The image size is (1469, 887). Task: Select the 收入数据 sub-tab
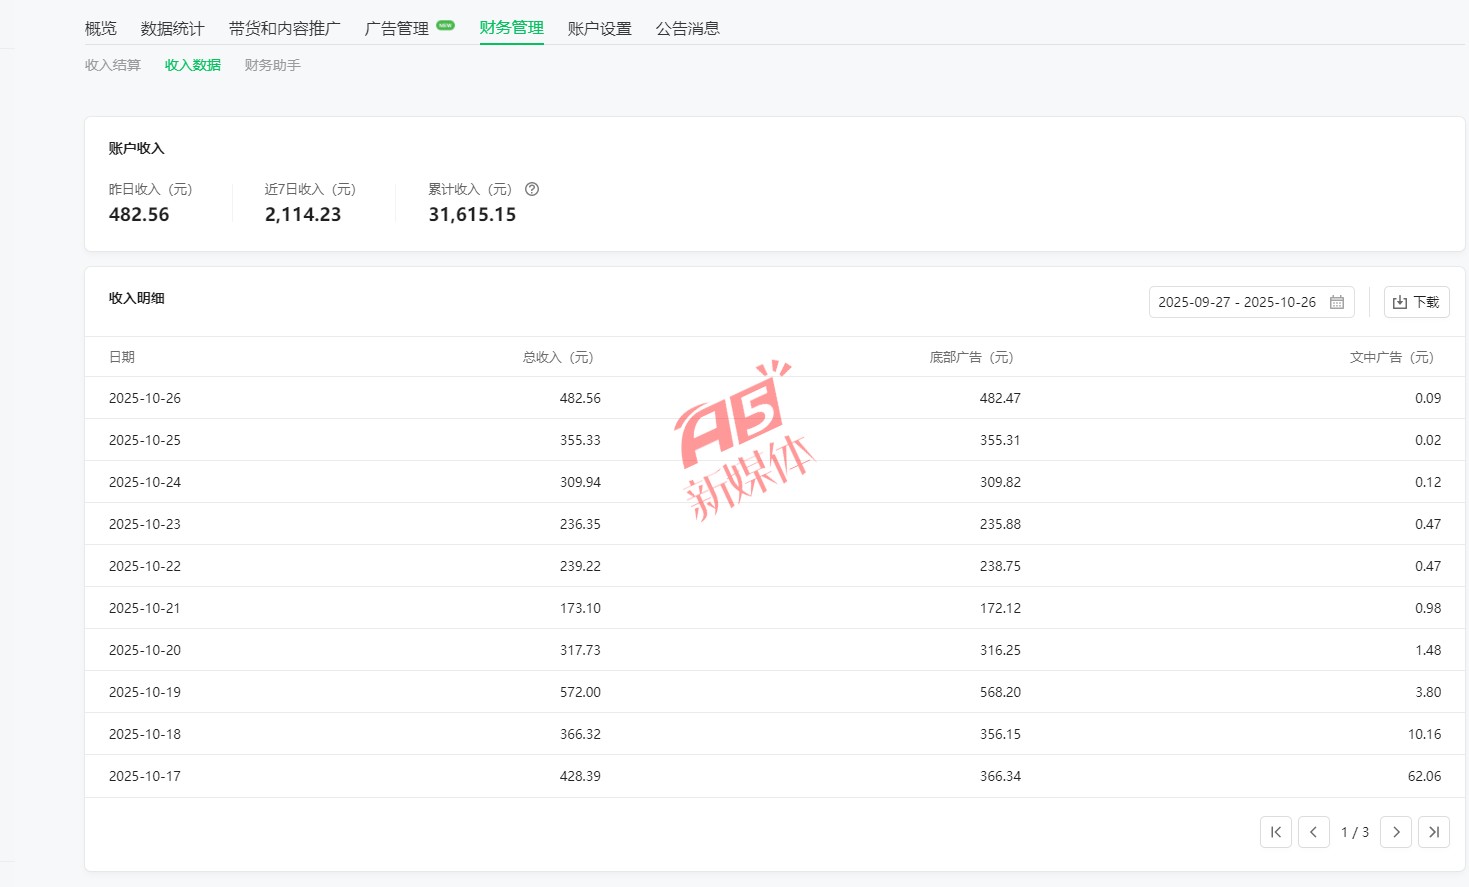click(x=192, y=65)
